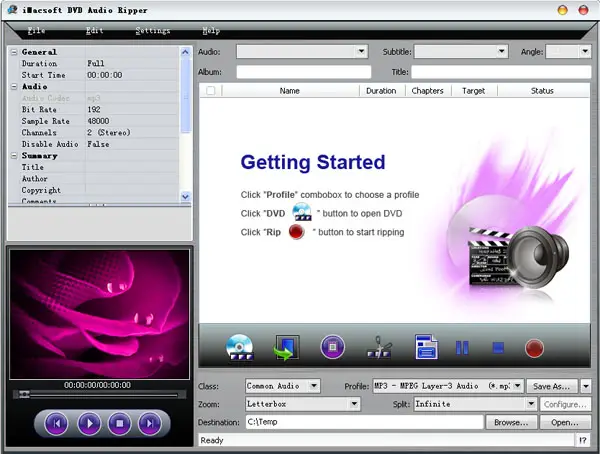Click the Copyright property row
The height and width of the screenshot is (454, 600).
[x=94, y=190]
